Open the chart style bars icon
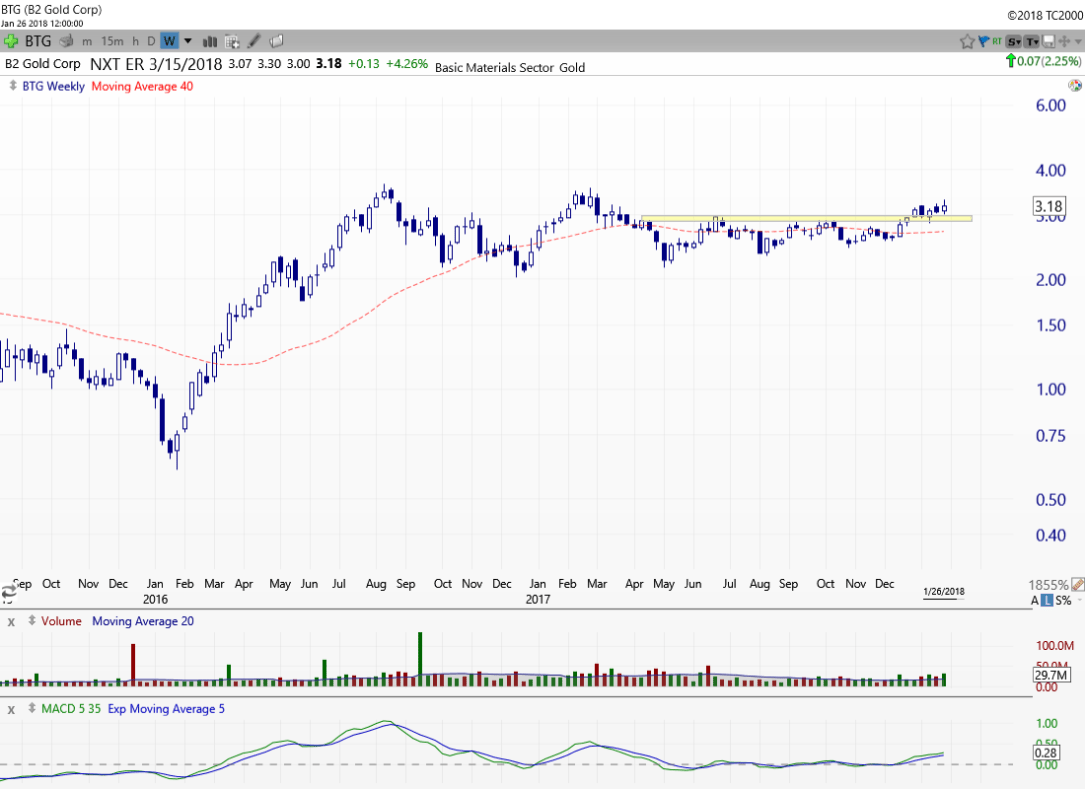The width and height of the screenshot is (1085, 789). click(210, 41)
